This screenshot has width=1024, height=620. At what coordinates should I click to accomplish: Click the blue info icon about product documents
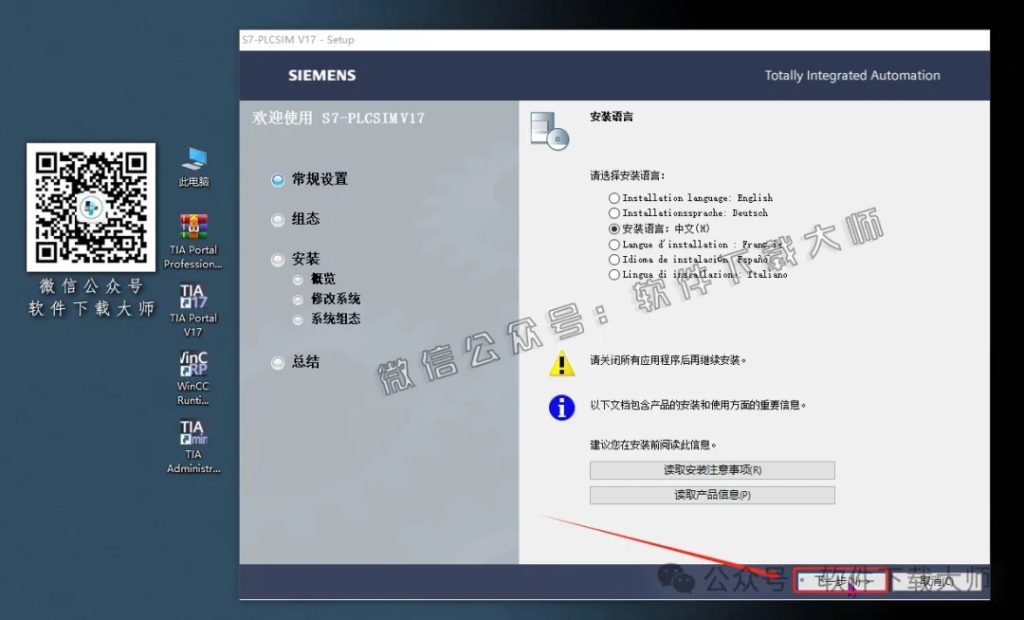(561, 405)
